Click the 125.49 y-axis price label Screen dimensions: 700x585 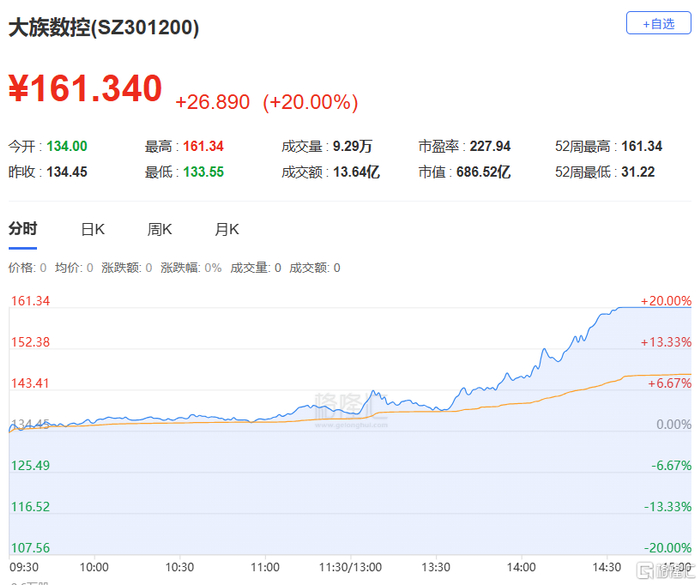(x=30, y=466)
